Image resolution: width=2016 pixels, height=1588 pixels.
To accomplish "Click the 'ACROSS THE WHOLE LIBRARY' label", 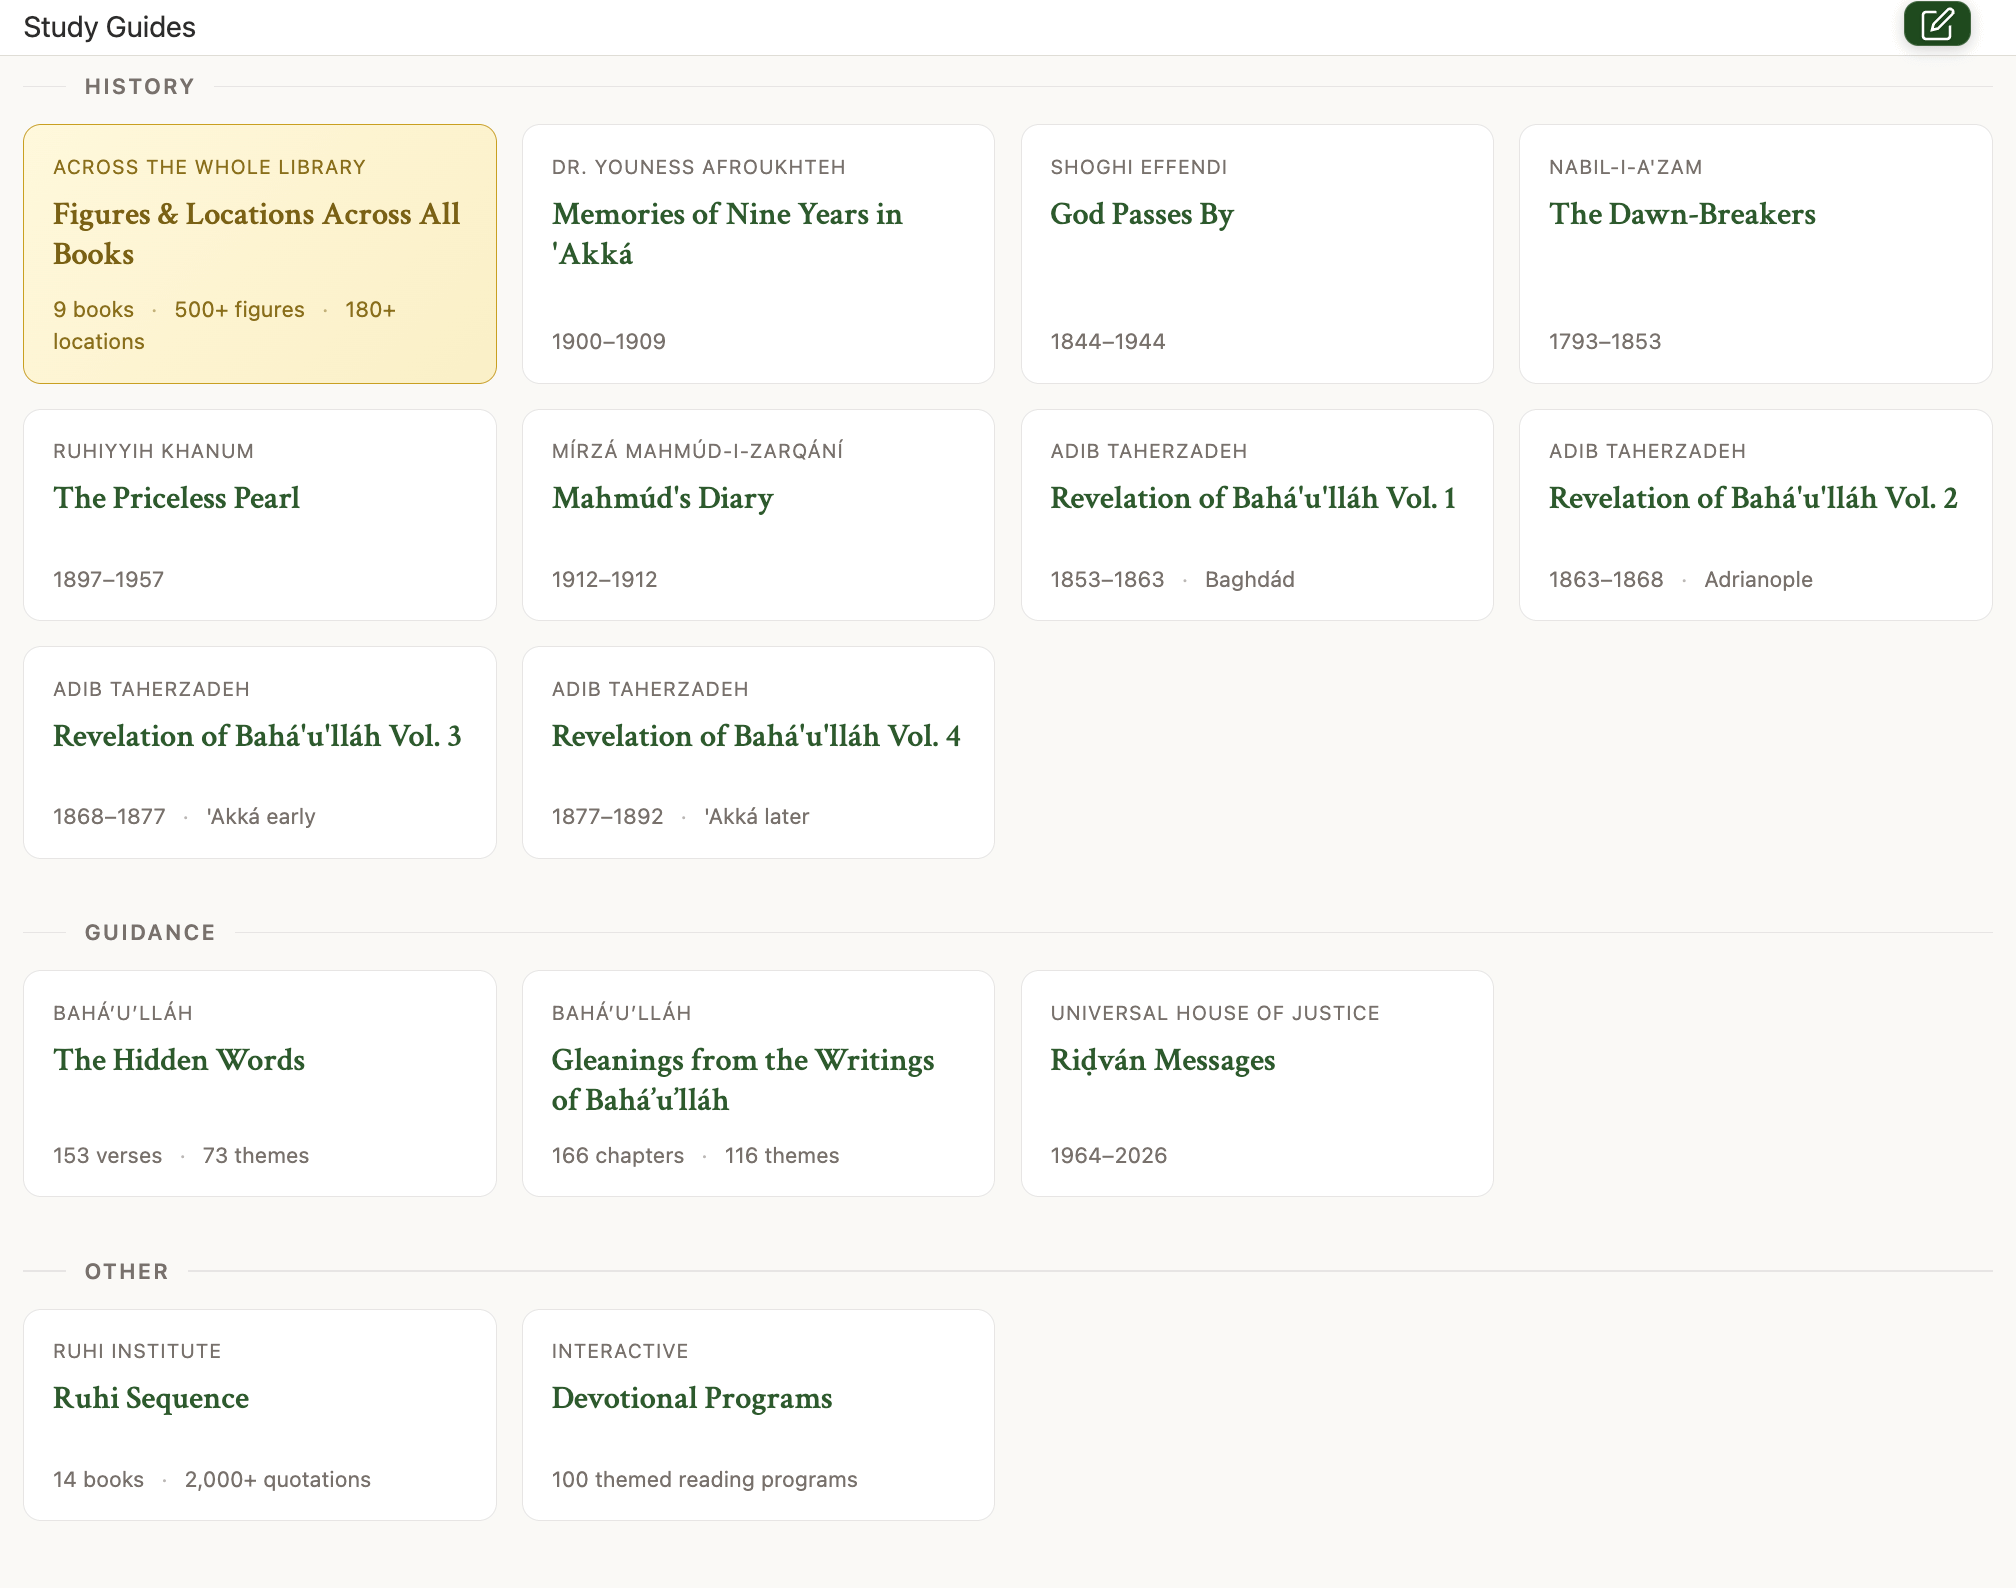I will point(209,167).
